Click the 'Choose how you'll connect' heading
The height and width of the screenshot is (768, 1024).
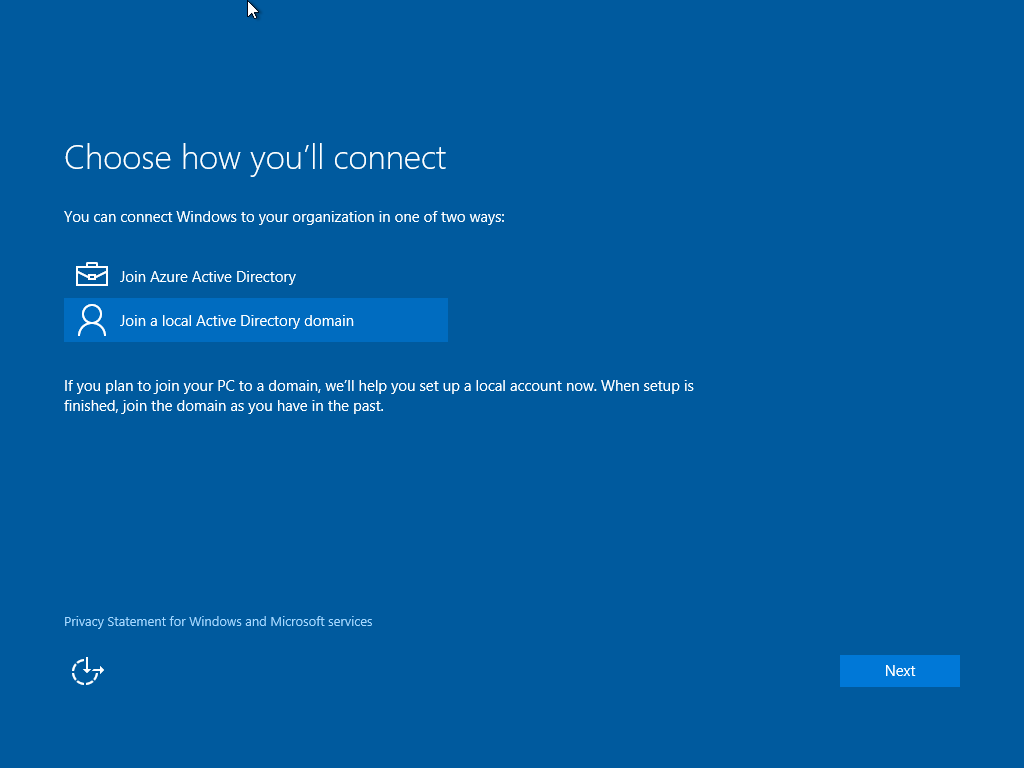point(254,158)
